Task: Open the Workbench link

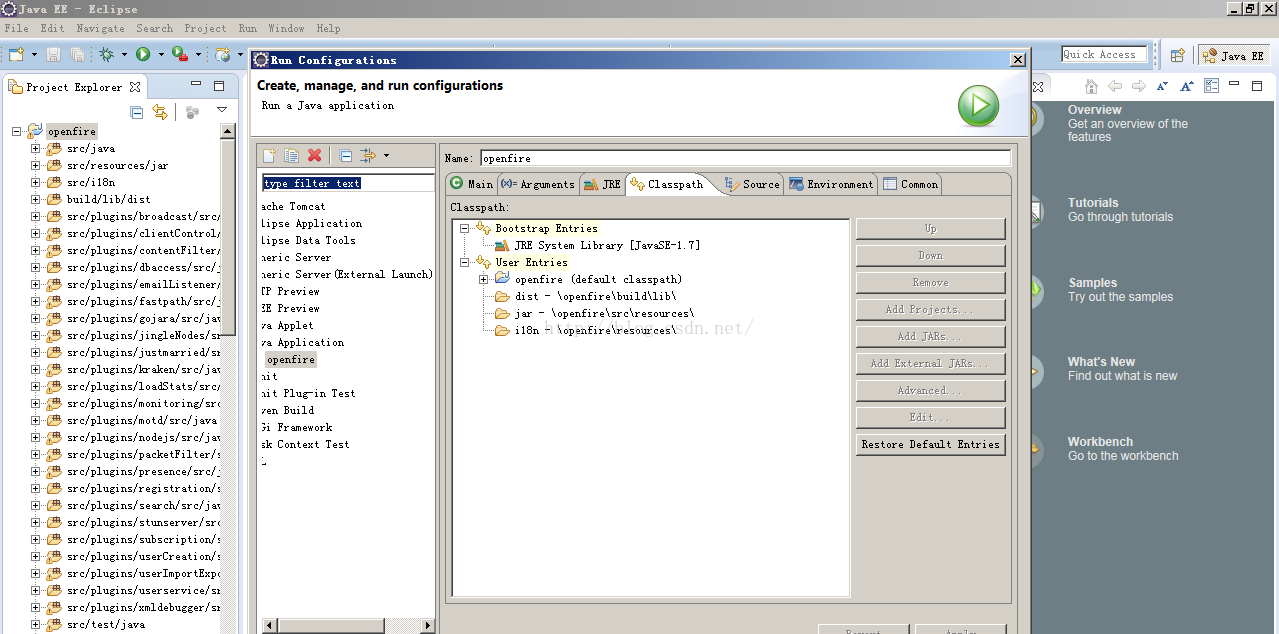Action: pyautogui.click(x=1100, y=441)
